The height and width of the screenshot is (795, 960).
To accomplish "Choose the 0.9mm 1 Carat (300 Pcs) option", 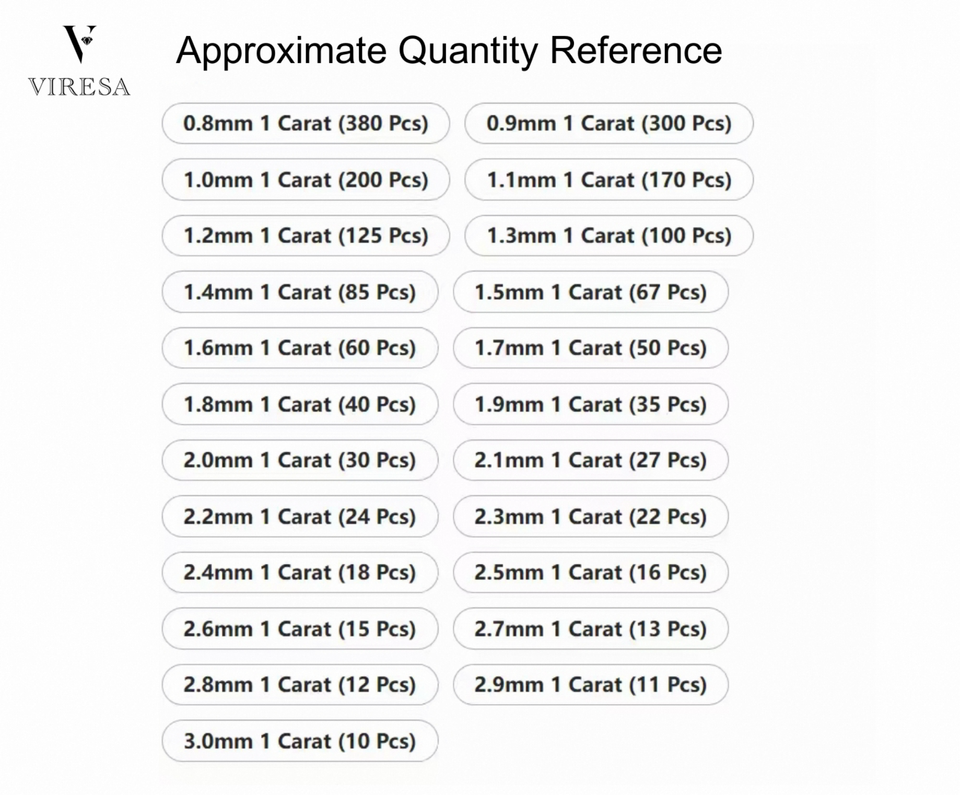I will 608,124.
